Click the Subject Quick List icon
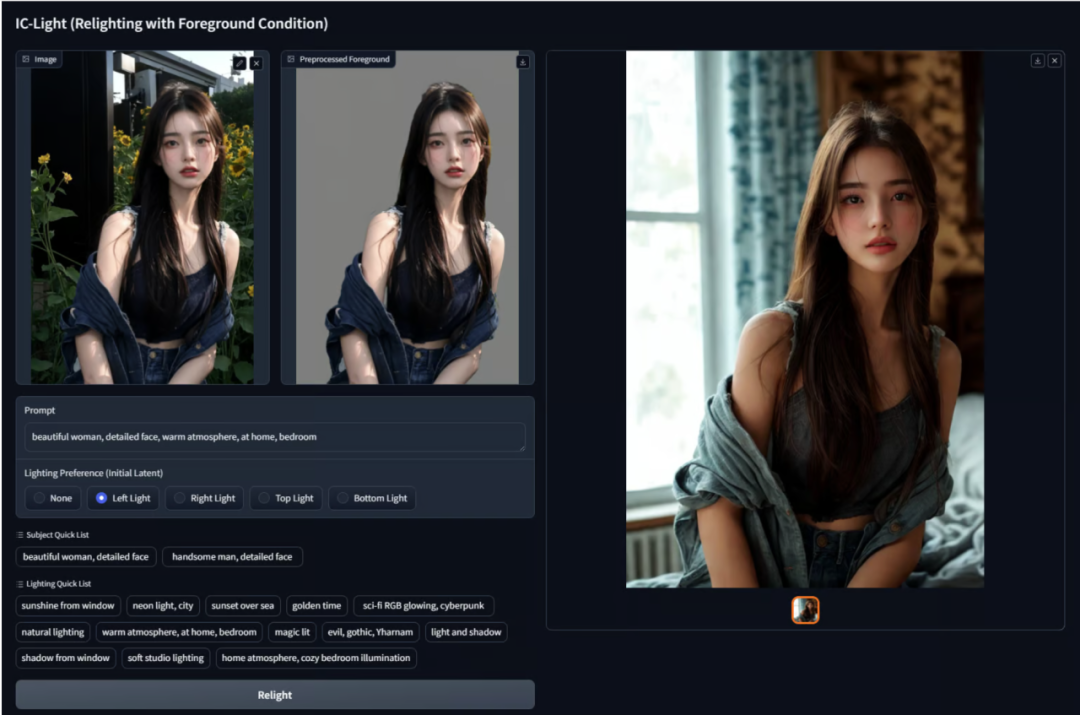The width and height of the screenshot is (1080, 715). 20,535
